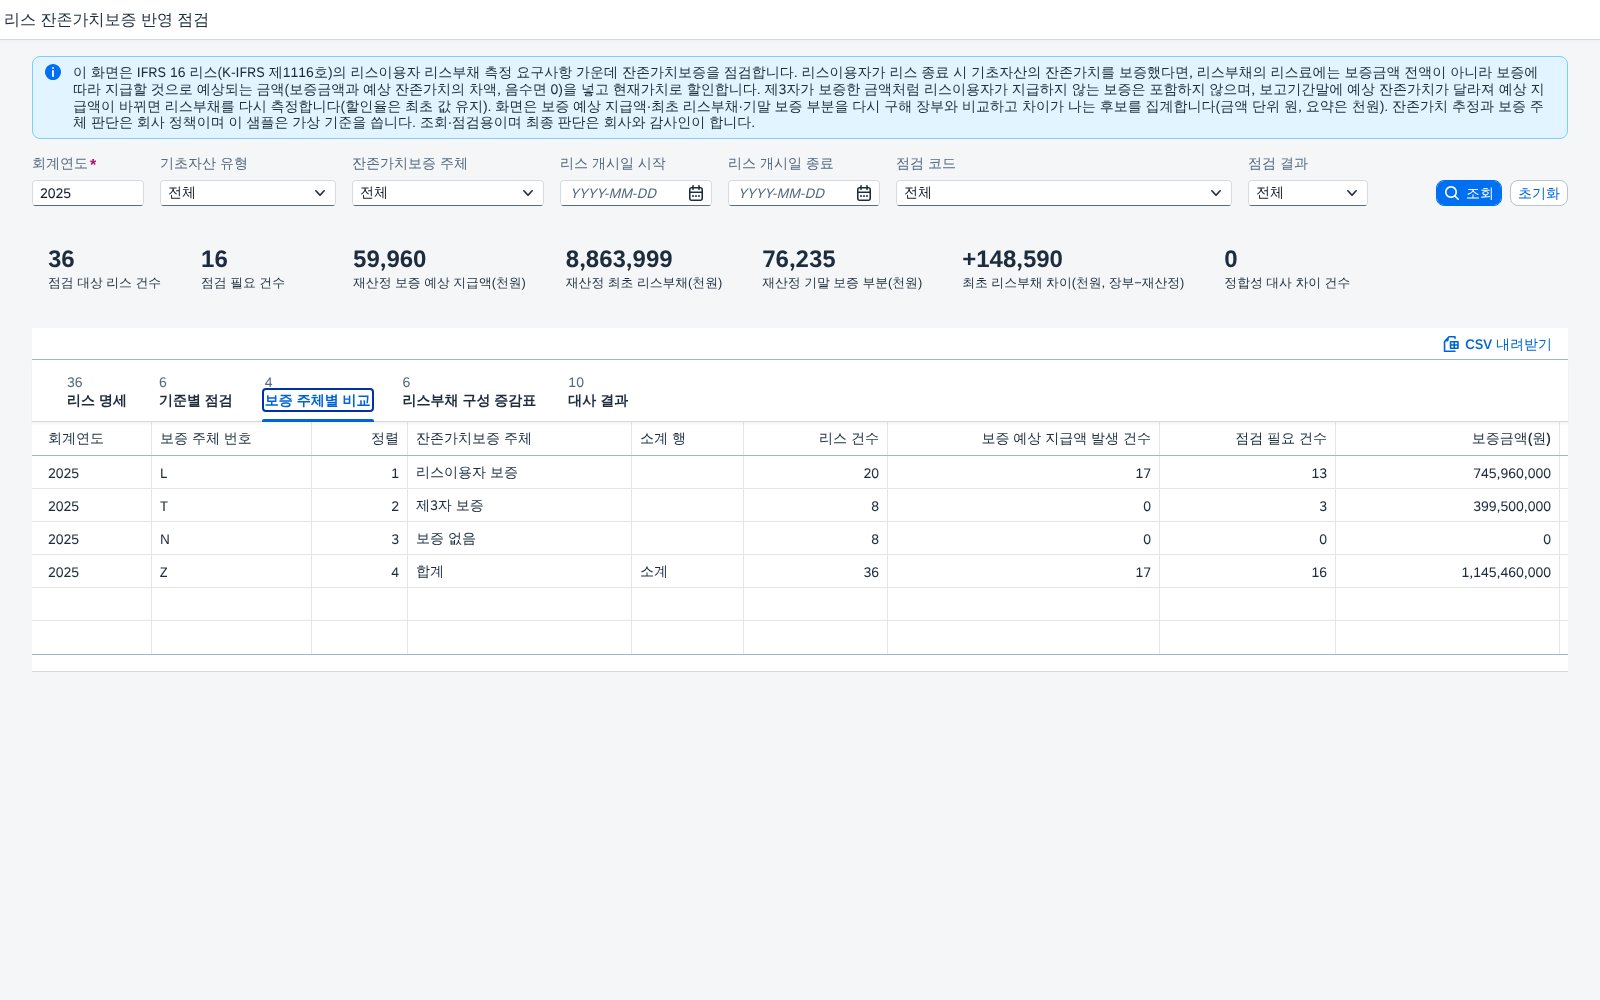Click the 리스 건수 column header
The width and height of the screenshot is (1600, 1000).
(x=816, y=439)
